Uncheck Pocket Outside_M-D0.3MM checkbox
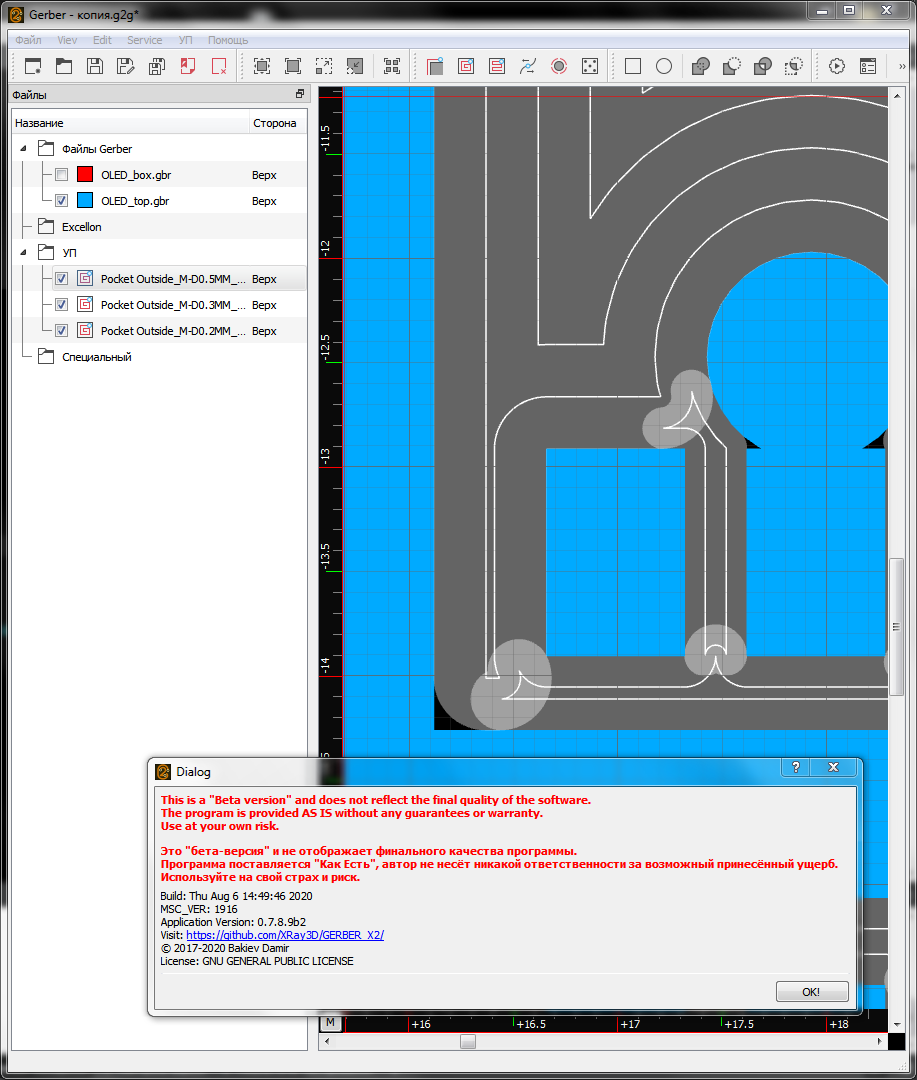 click(x=61, y=305)
